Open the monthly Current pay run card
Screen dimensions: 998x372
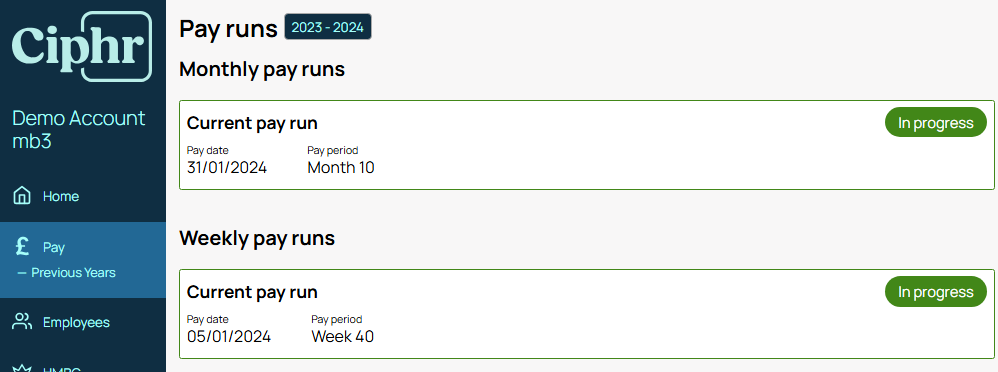[587, 145]
